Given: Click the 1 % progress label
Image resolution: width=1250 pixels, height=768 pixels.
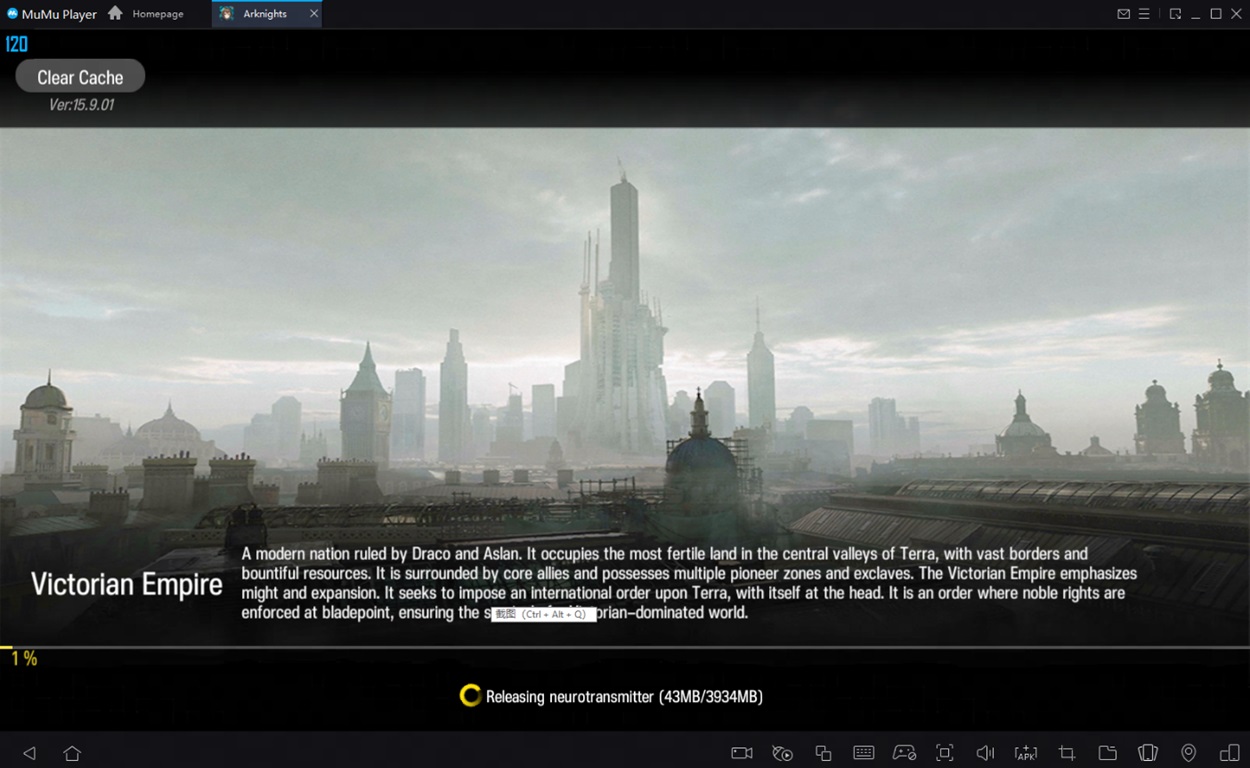Looking at the screenshot, I should (24, 658).
